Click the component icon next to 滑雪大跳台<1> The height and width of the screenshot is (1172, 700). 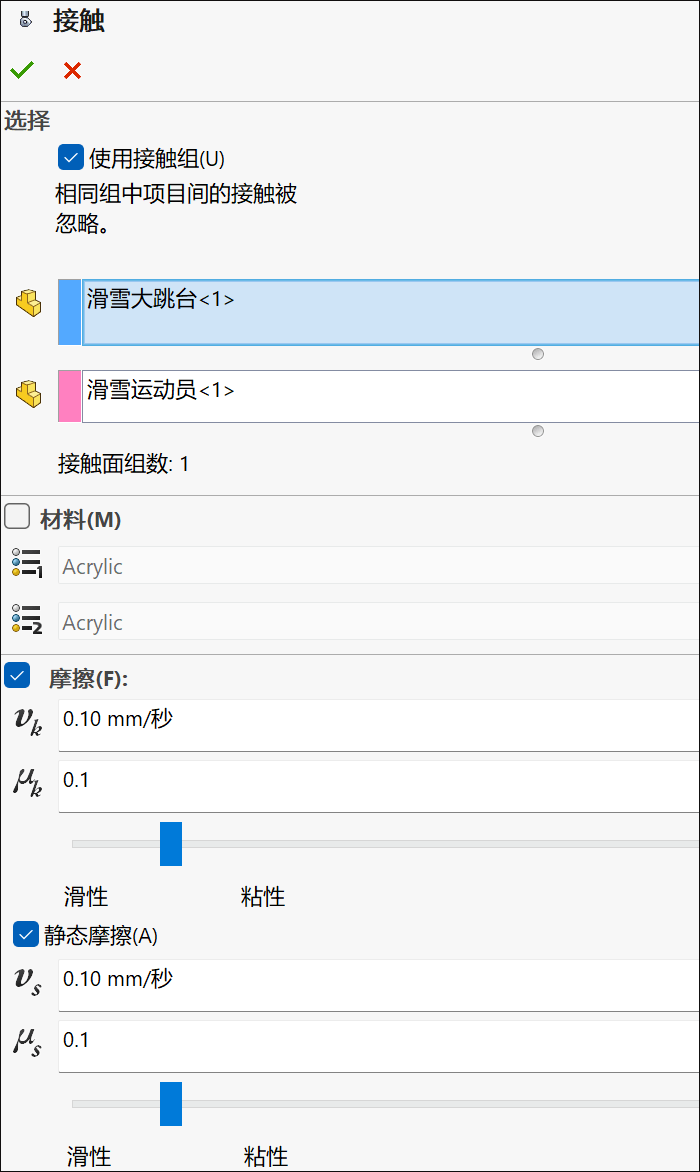point(28,303)
